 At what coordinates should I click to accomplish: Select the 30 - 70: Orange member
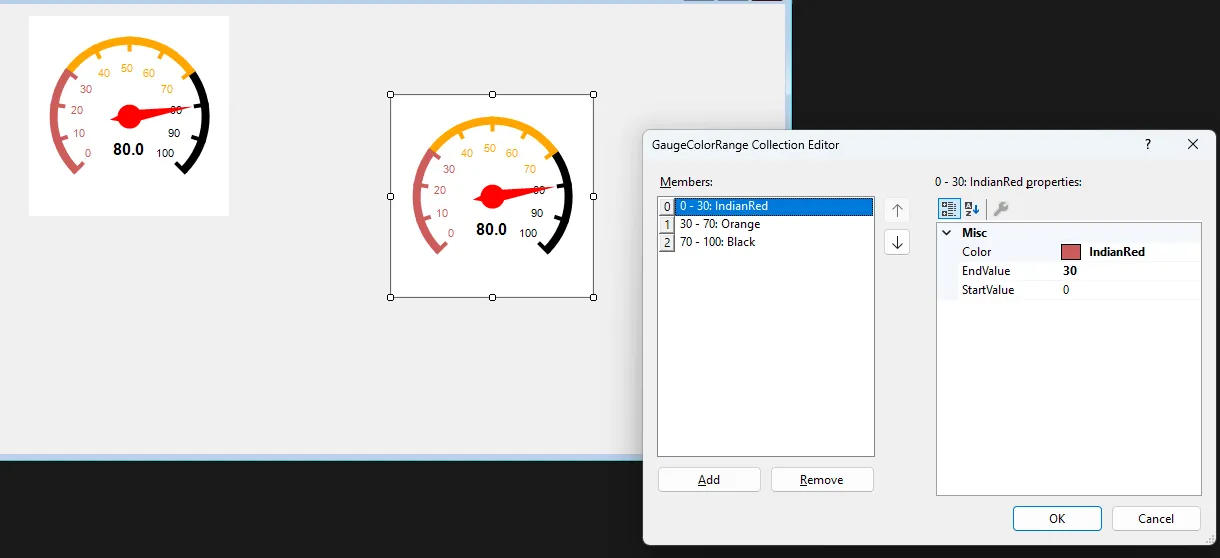click(720, 224)
